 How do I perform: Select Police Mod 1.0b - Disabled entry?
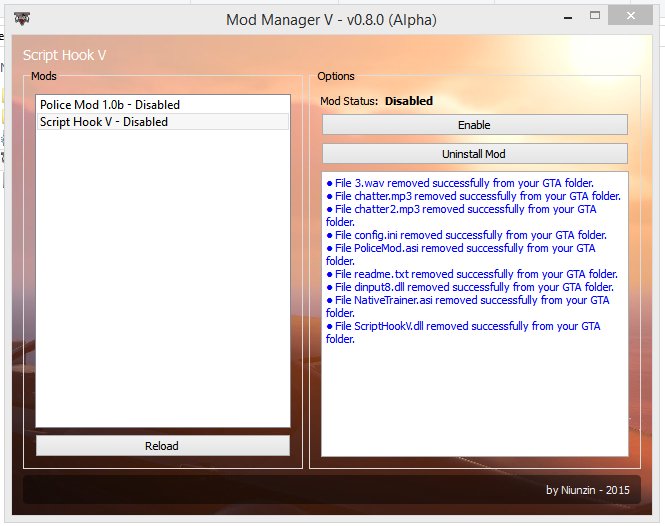pyautogui.click(x=163, y=104)
